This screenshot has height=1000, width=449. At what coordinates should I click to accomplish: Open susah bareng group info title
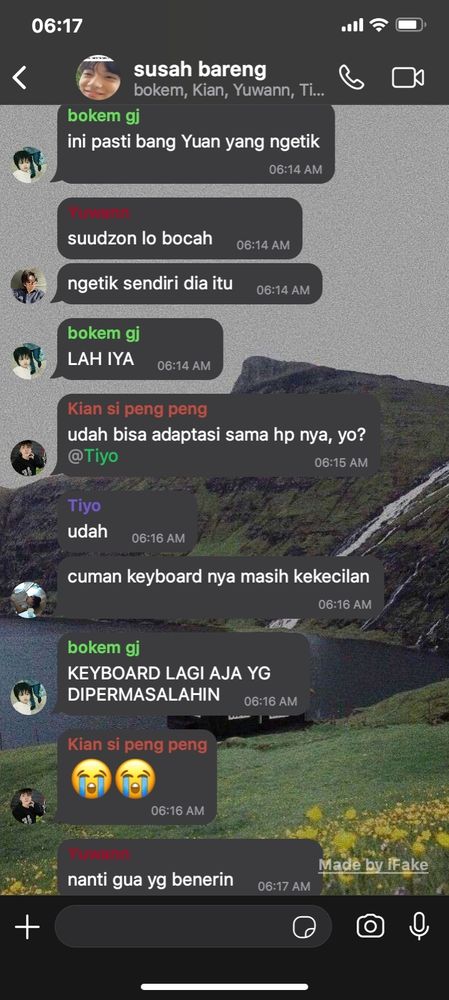tap(200, 70)
